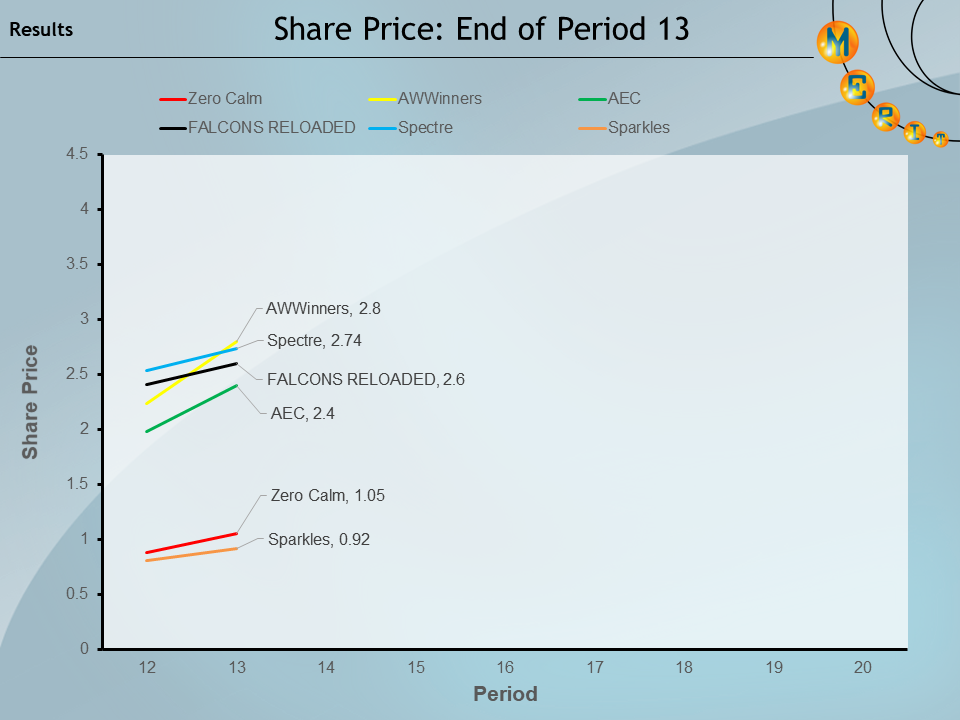The height and width of the screenshot is (720, 960).
Task: Click FALCONS RELOADED, 2.6 data label
Action: [x=366, y=379]
